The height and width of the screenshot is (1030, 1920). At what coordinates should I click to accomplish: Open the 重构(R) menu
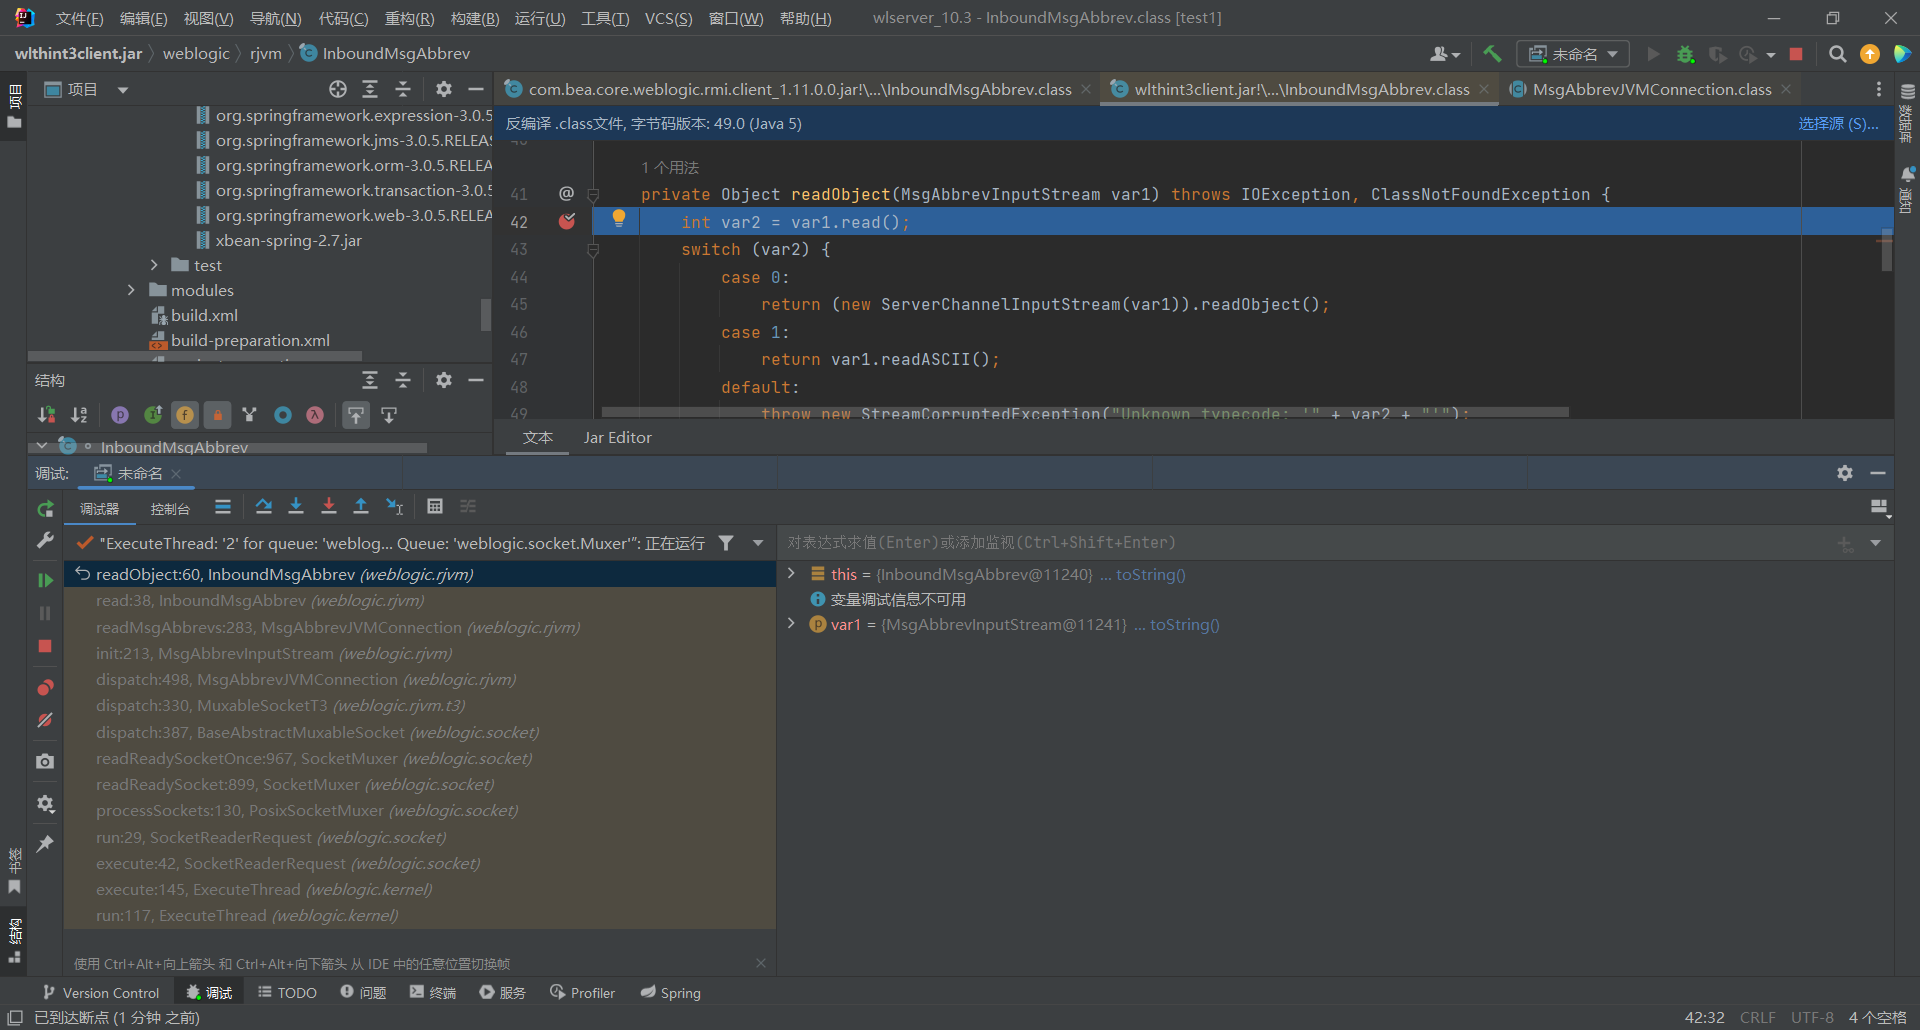pyautogui.click(x=409, y=18)
